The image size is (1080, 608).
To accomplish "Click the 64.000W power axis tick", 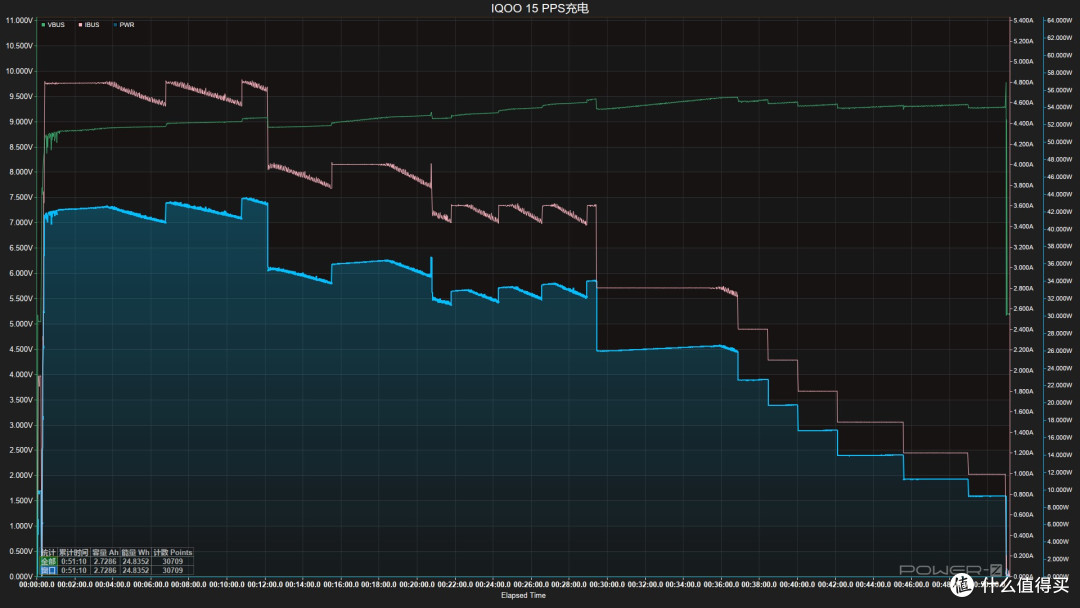I will (x=1059, y=21).
